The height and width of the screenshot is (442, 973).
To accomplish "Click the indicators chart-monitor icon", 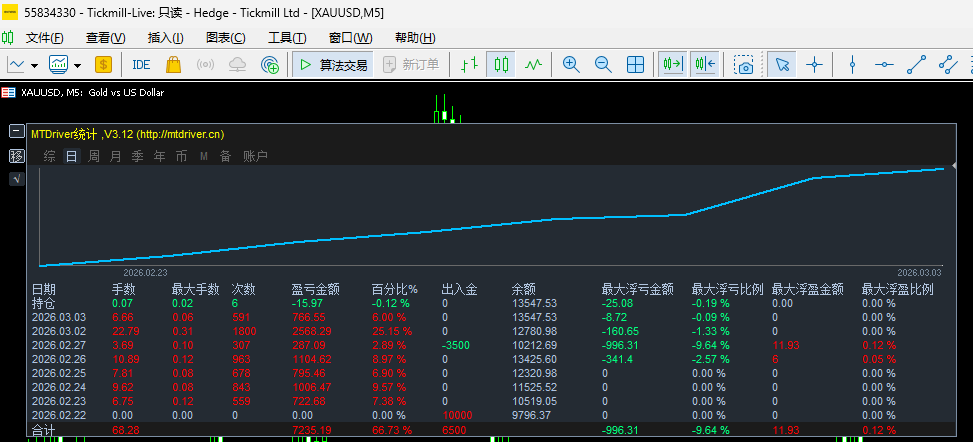I will [x=59, y=64].
